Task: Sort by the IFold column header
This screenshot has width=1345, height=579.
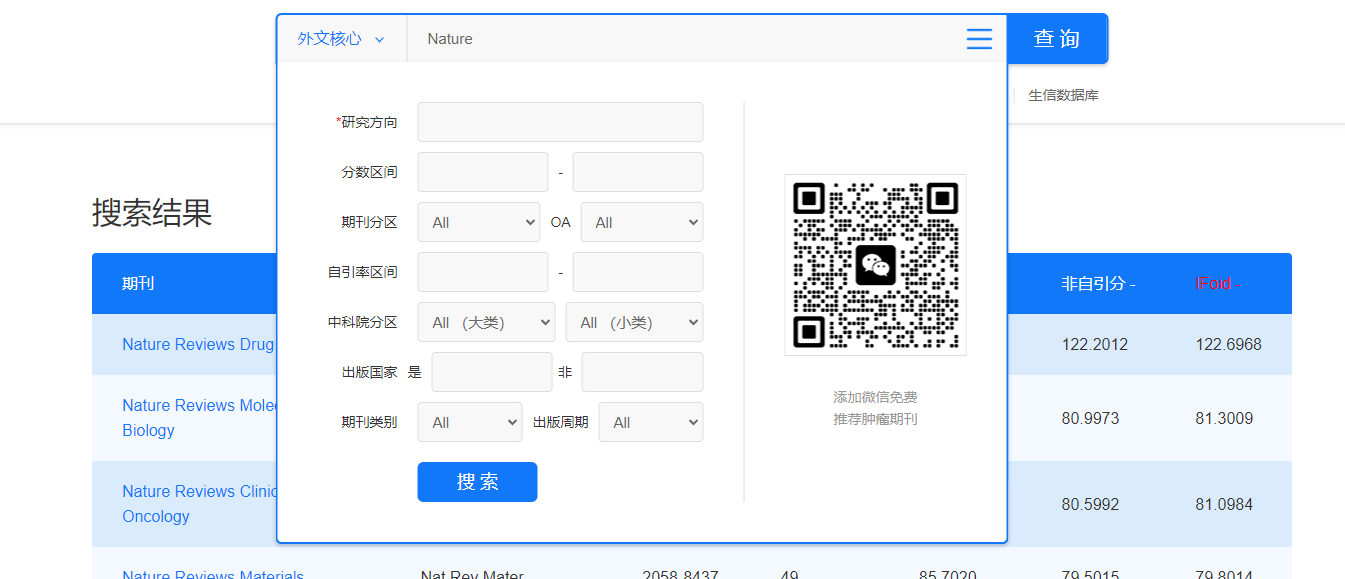Action: coord(1218,284)
